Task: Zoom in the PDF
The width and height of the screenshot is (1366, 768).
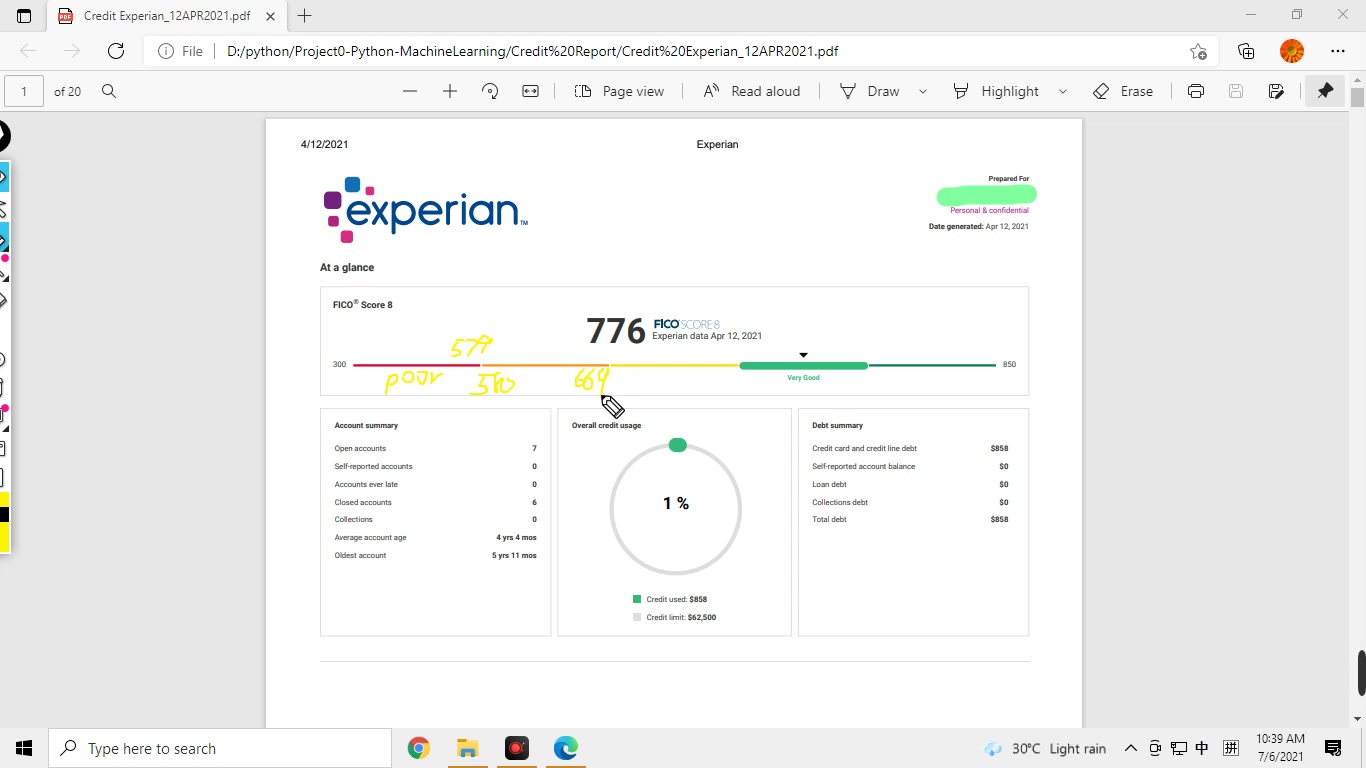Action: [x=450, y=91]
